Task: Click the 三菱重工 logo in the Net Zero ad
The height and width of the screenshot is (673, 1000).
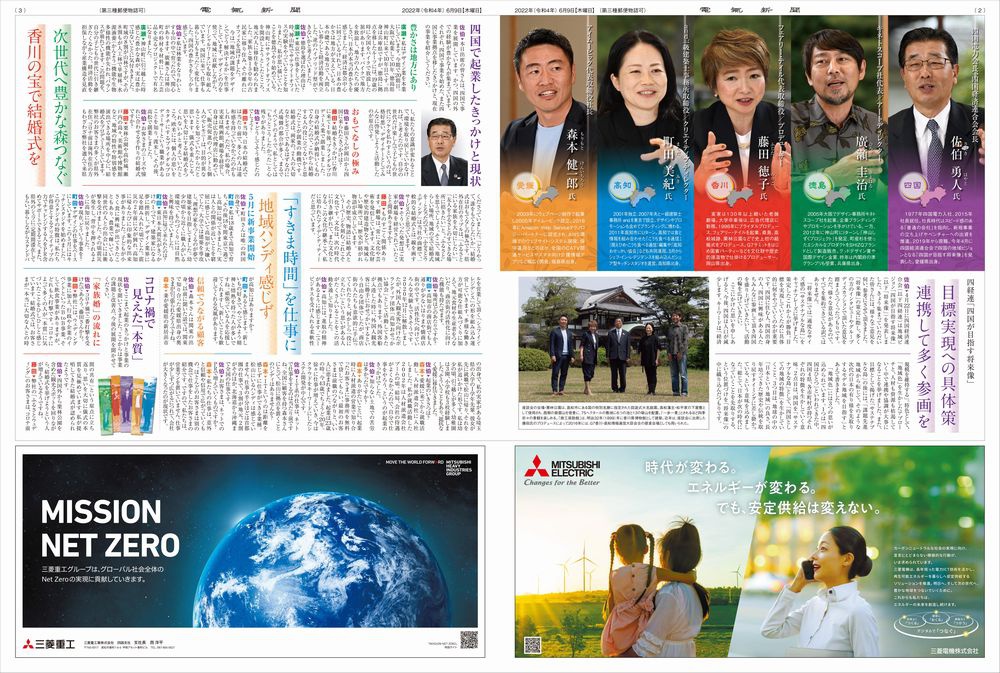Action: 48,644
